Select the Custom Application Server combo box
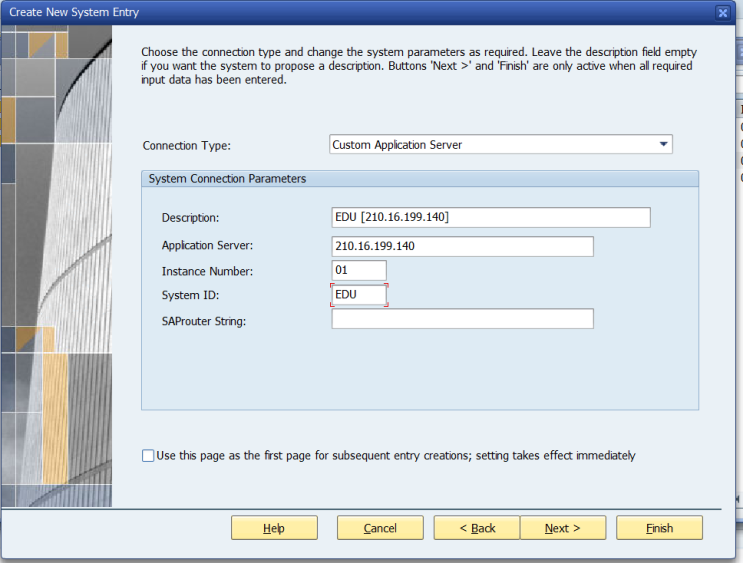This screenshot has width=743, height=563. [500, 144]
